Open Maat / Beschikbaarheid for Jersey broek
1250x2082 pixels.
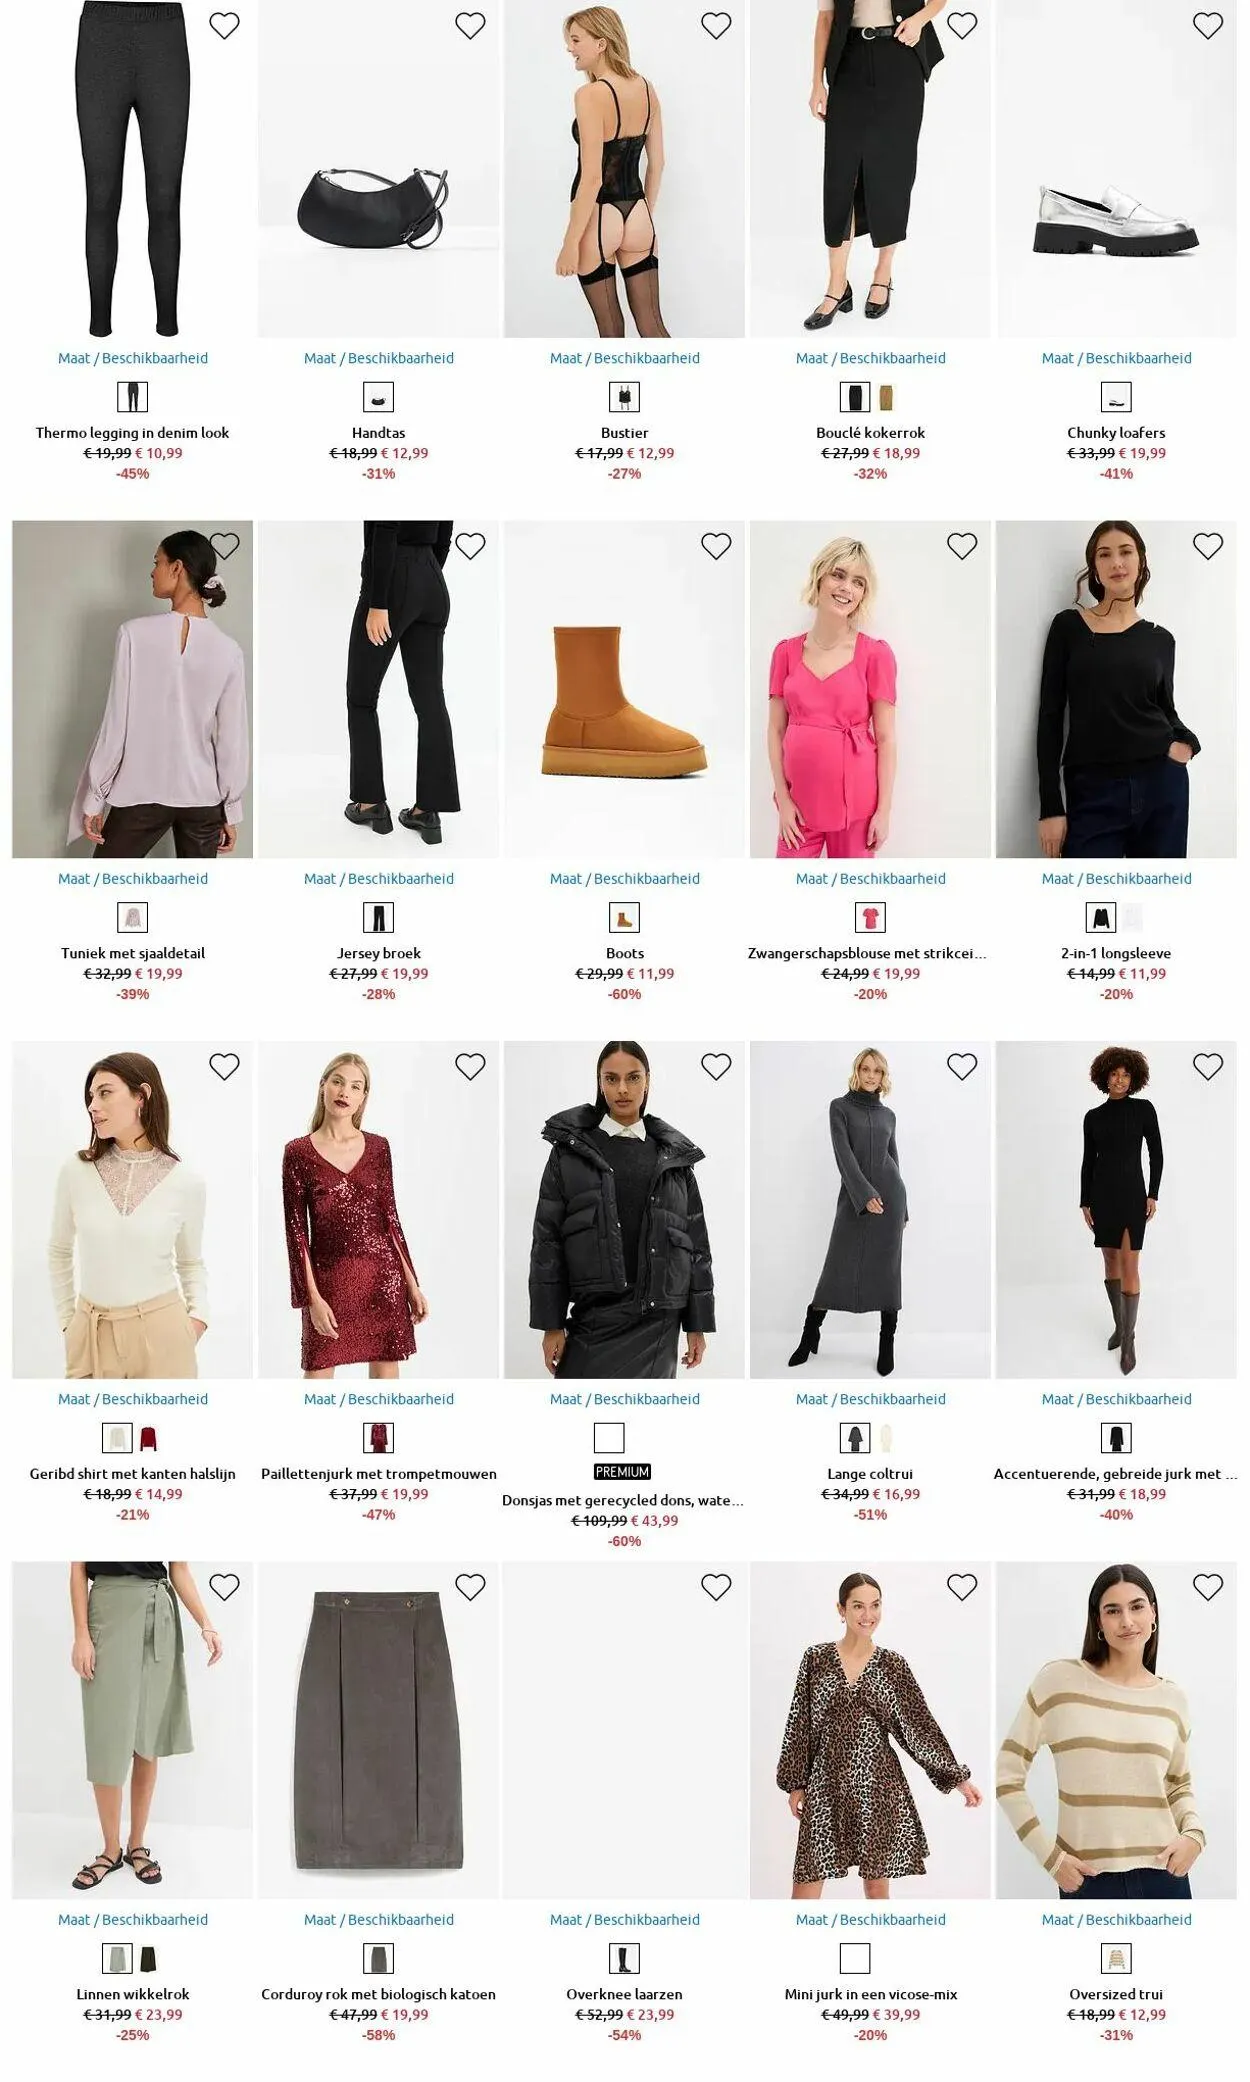379,879
